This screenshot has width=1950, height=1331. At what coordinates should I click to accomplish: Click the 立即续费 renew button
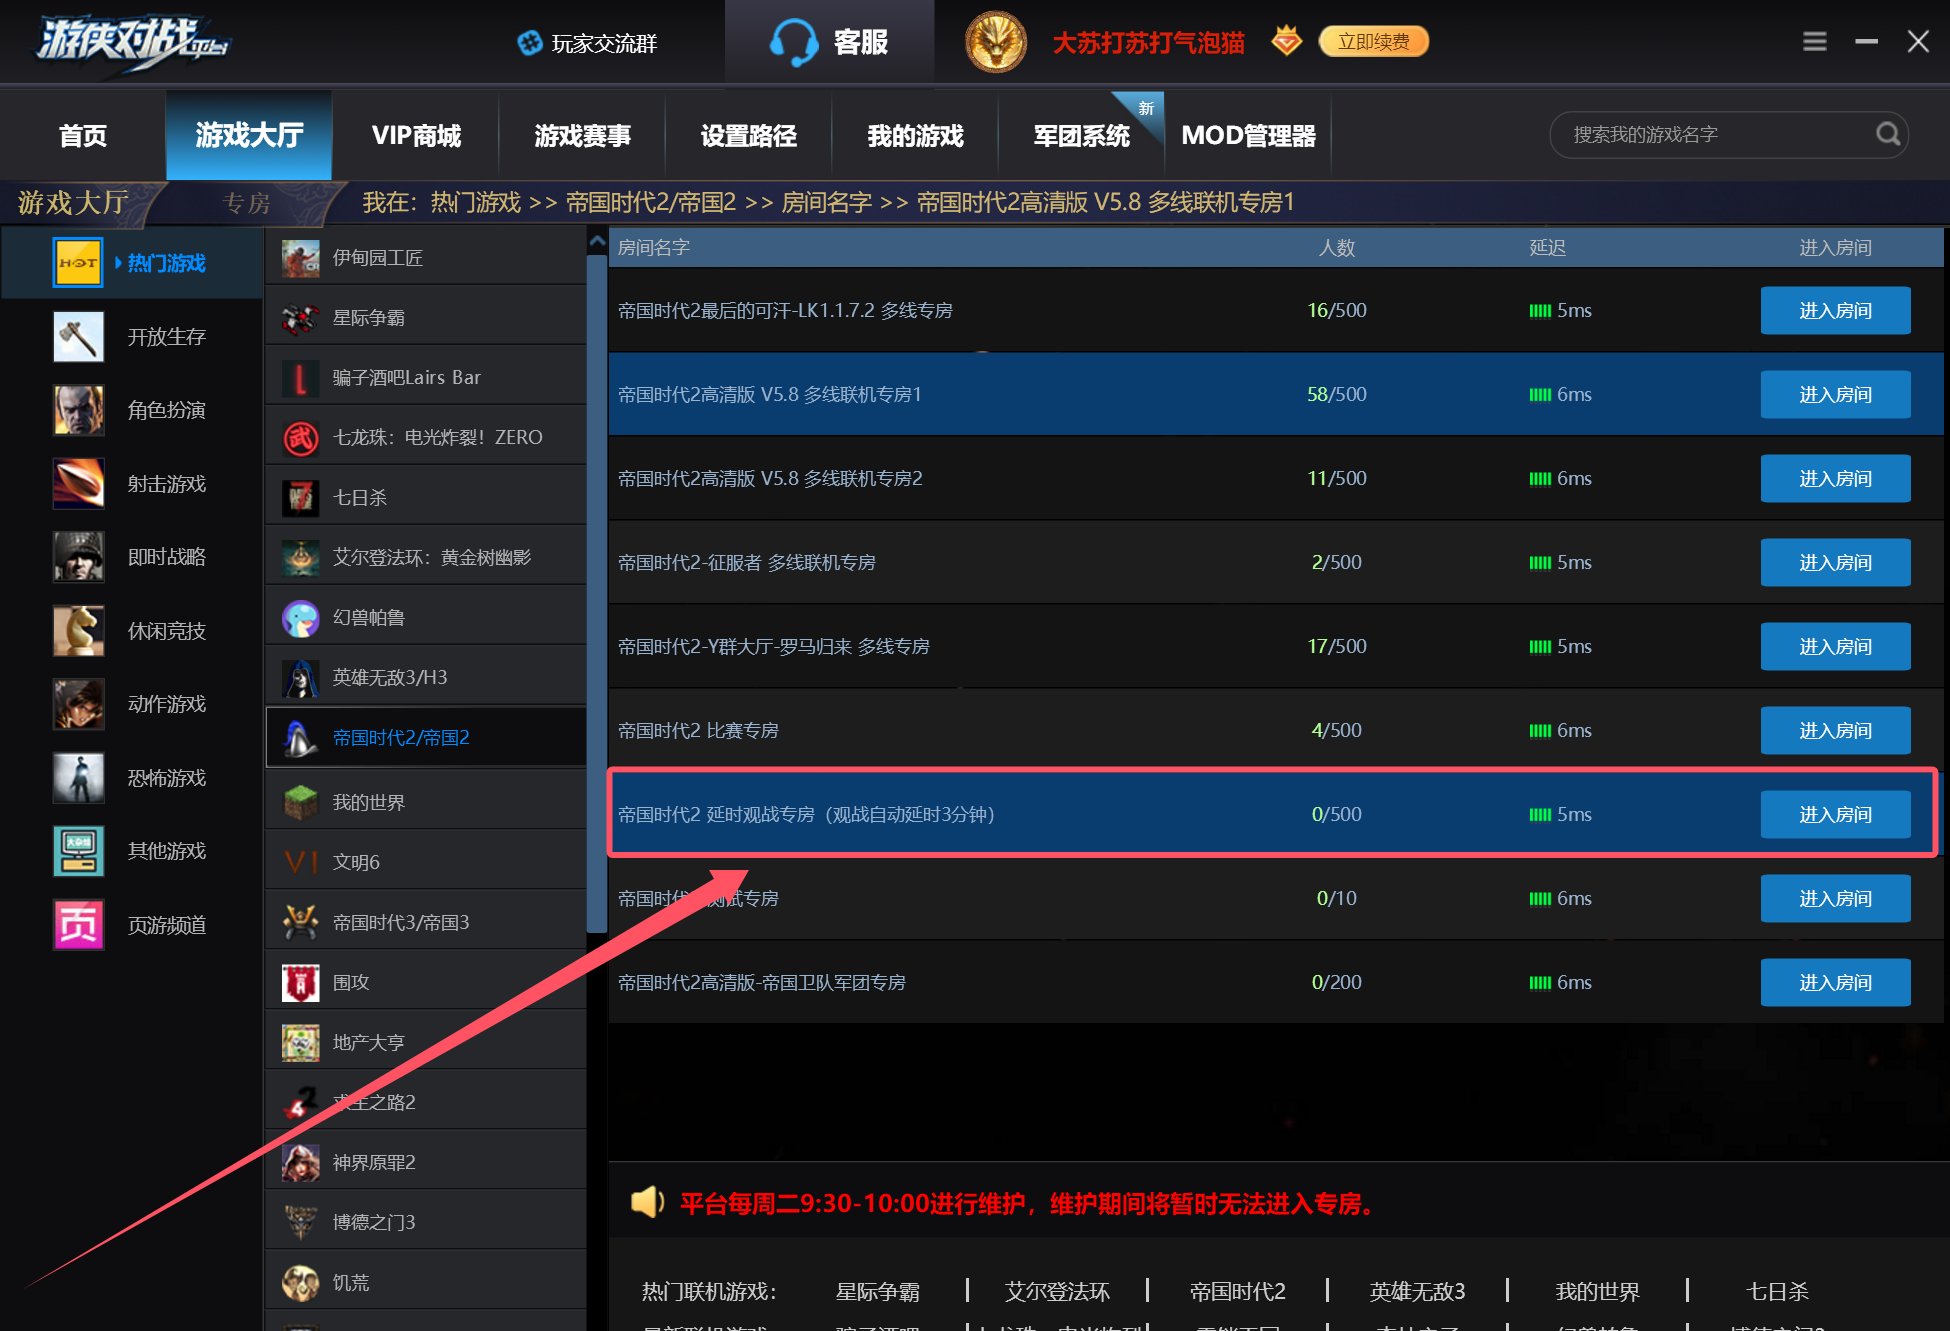(x=1374, y=41)
